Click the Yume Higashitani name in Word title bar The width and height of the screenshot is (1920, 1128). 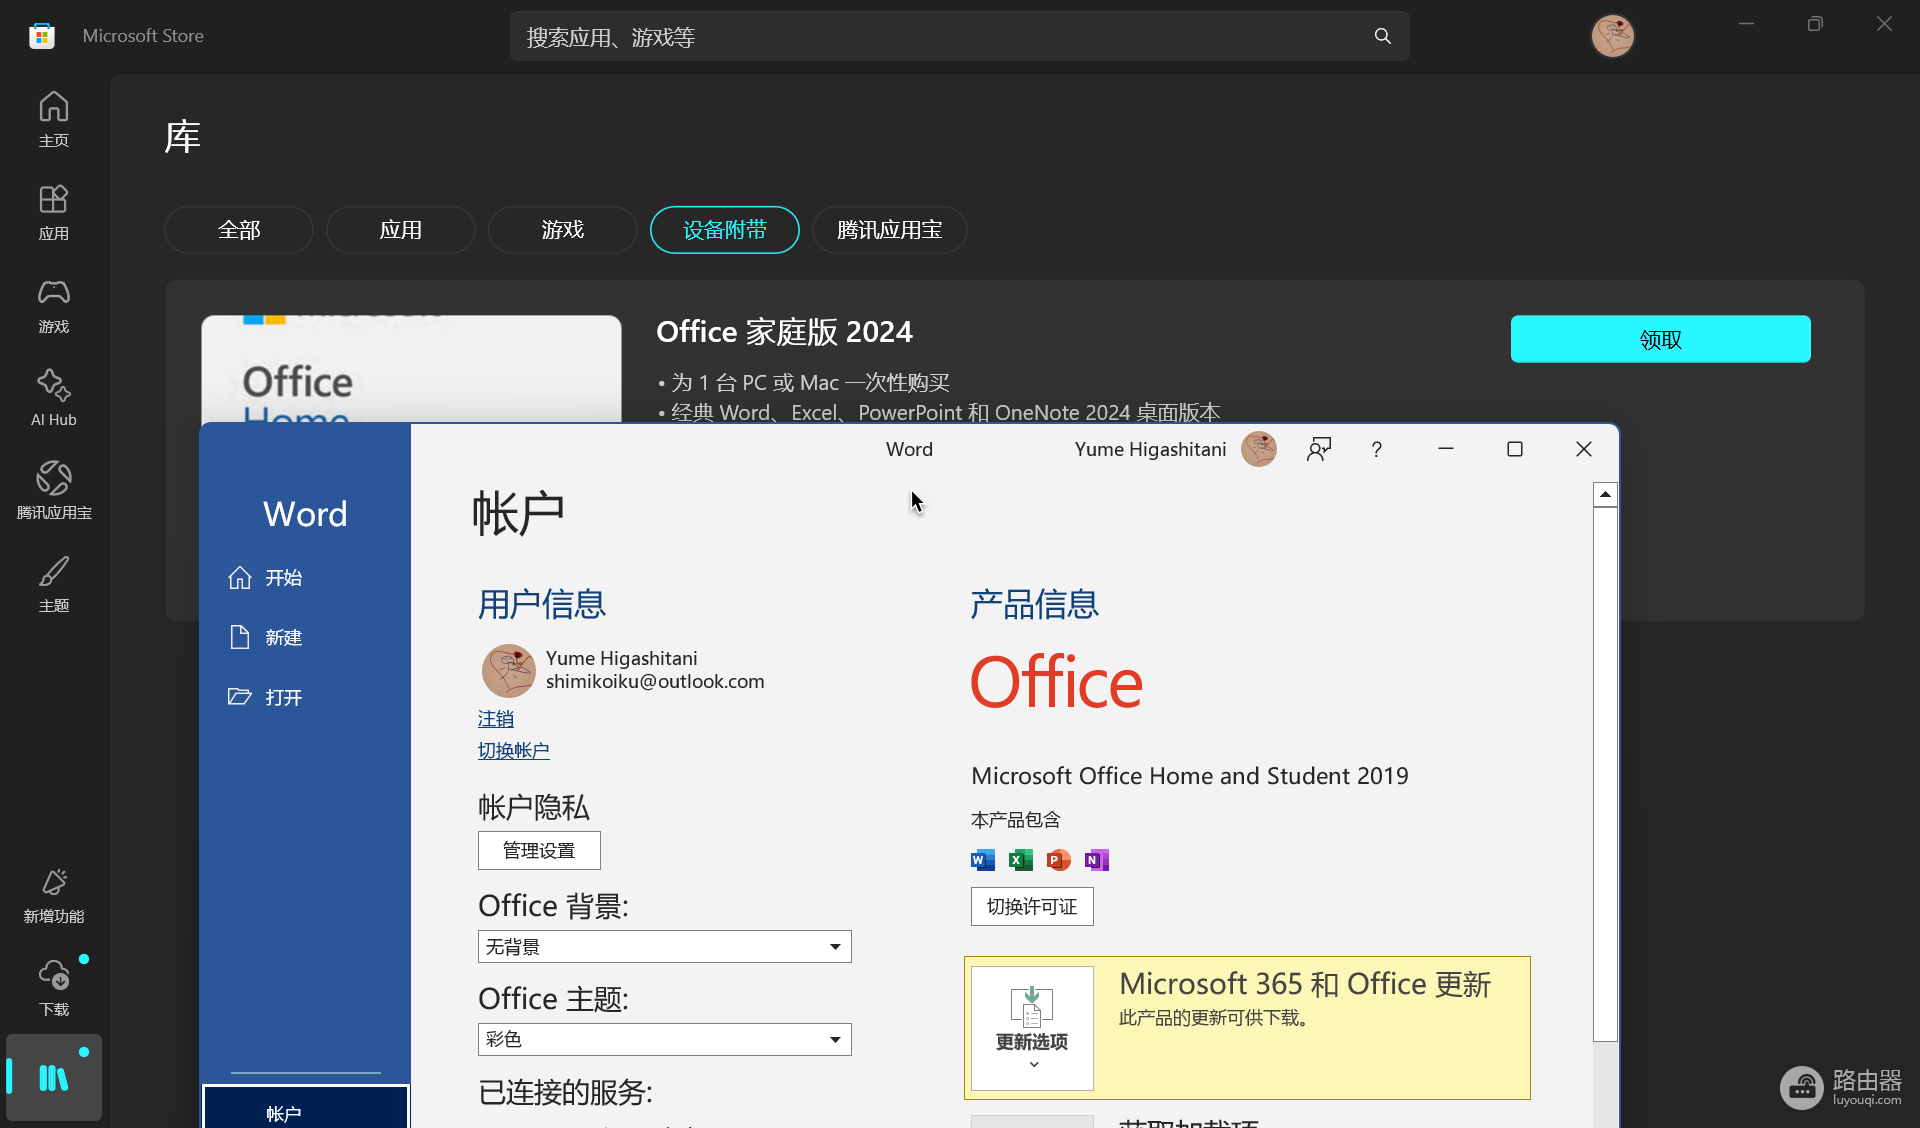[x=1150, y=449]
